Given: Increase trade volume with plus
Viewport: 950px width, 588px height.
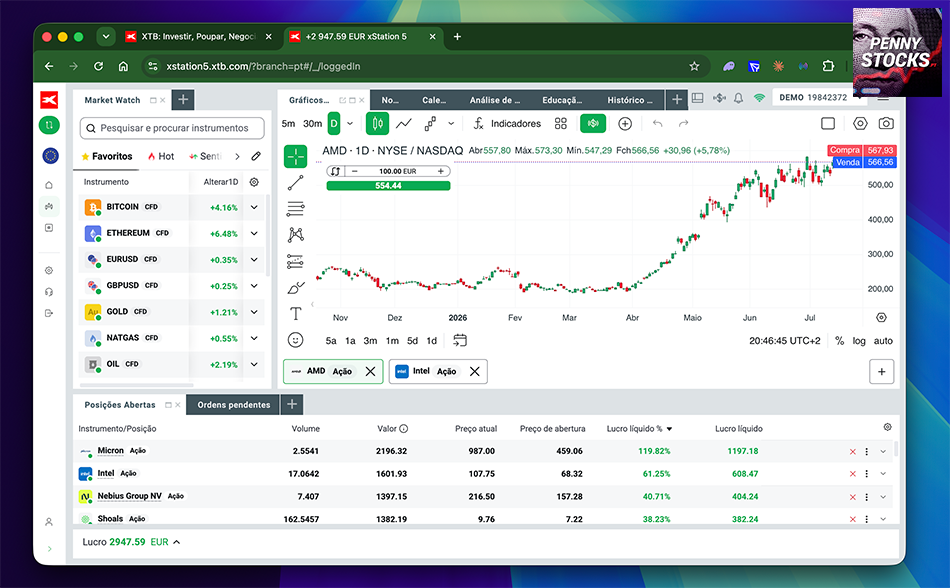Looking at the screenshot, I should click(441, 171).
